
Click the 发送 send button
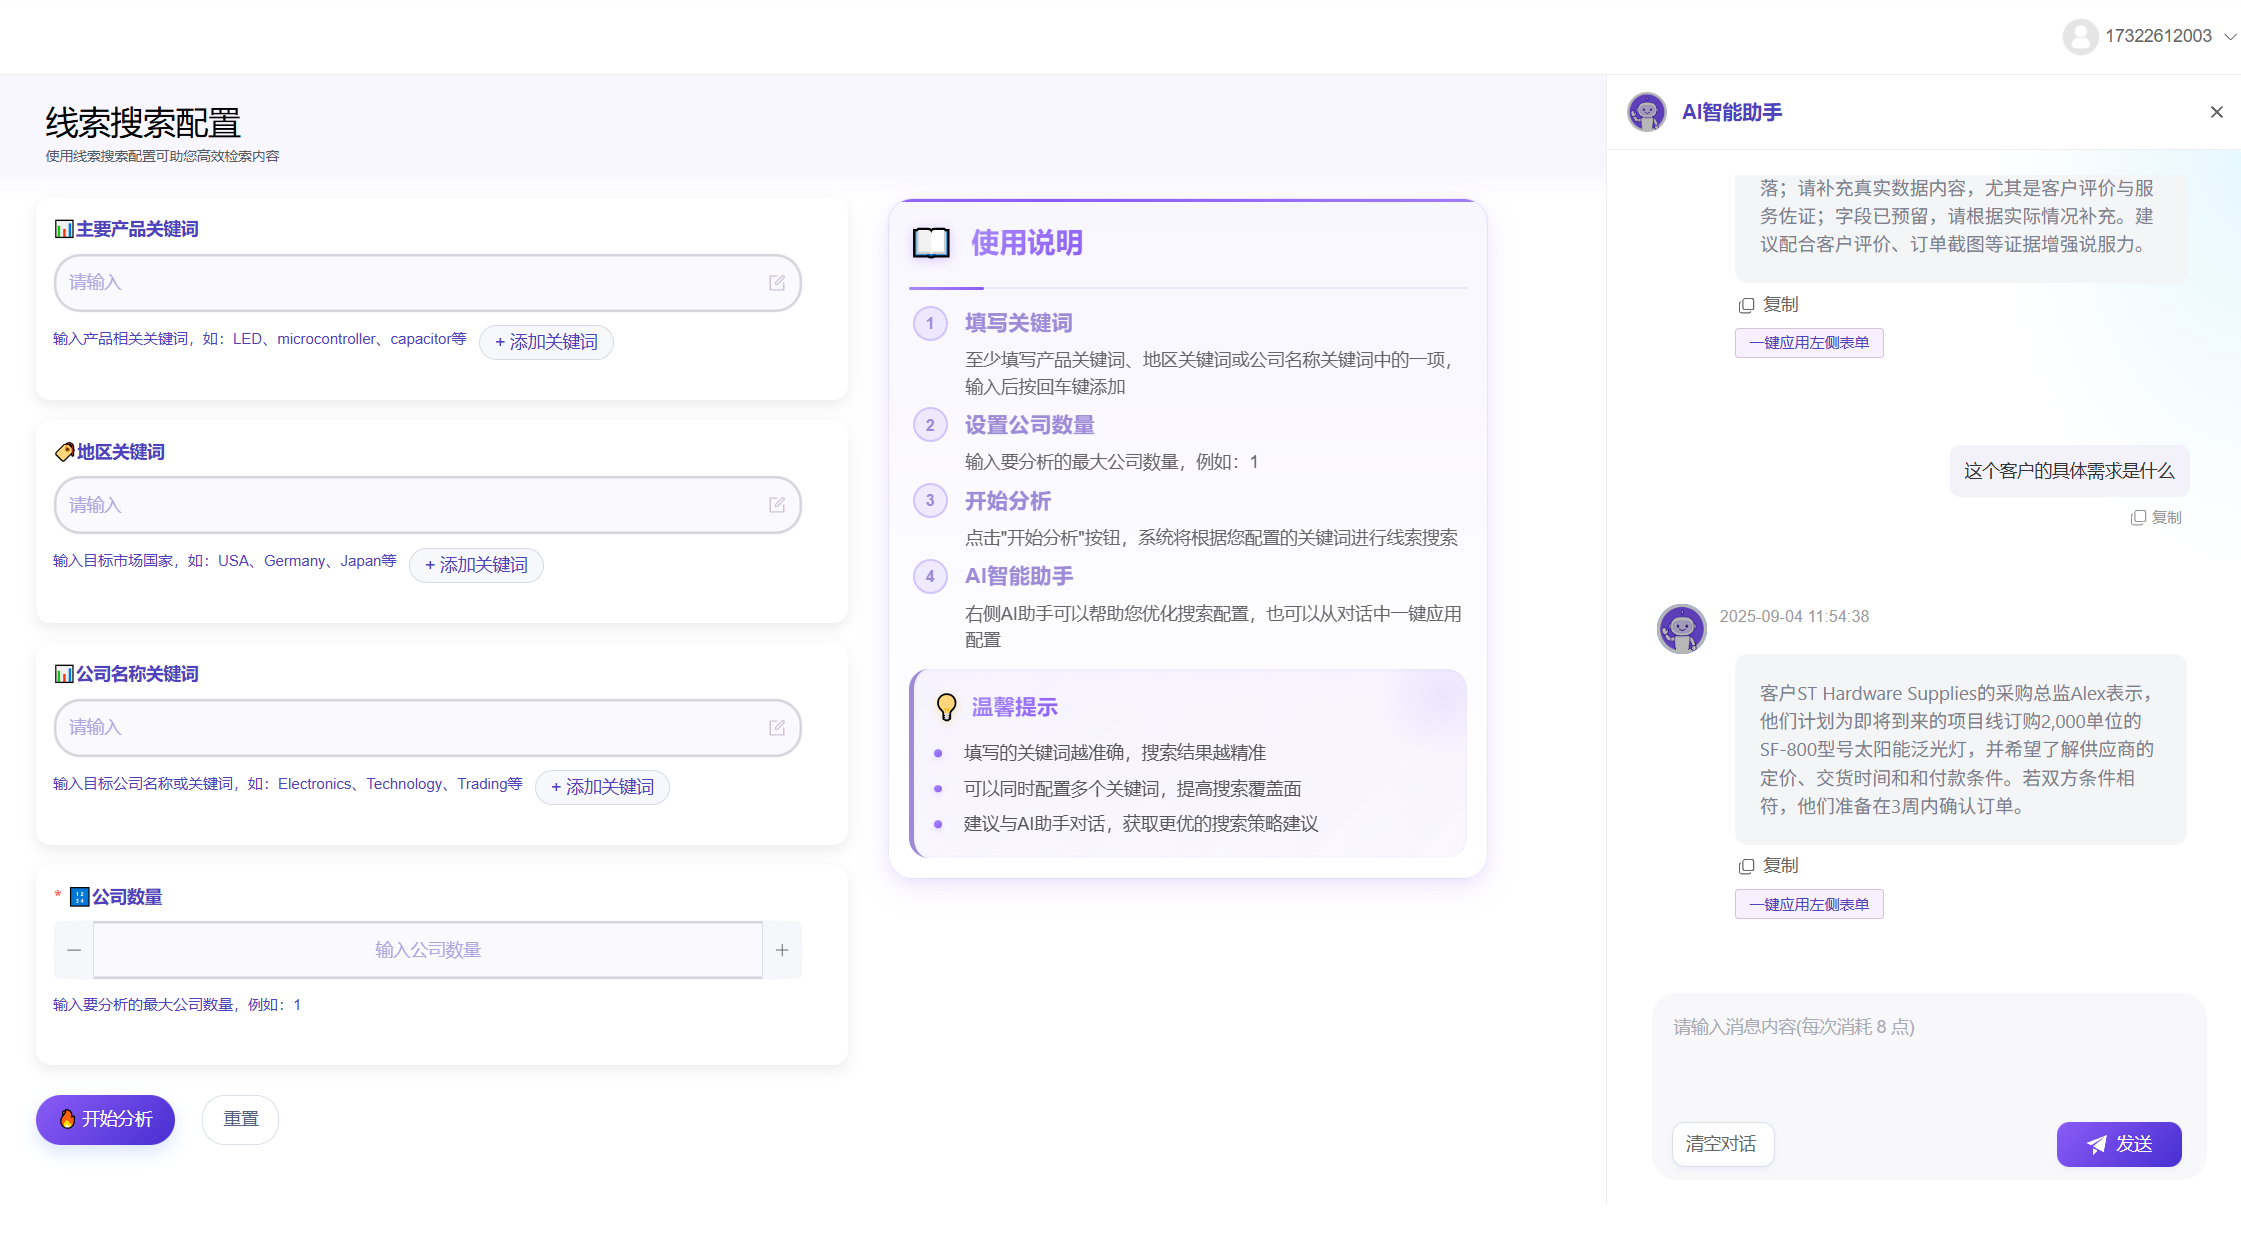click(x=2119, y=1144)
